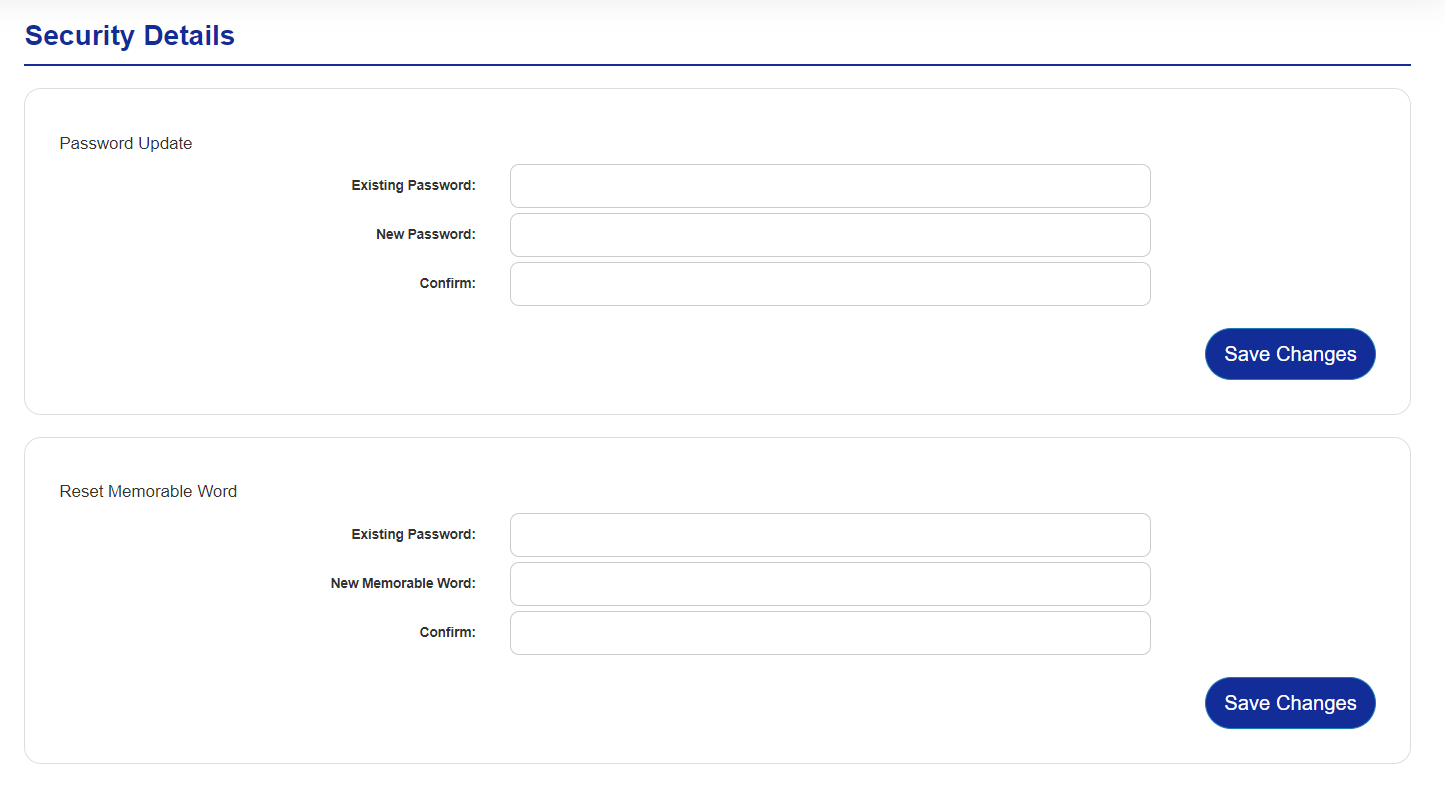The height and width of the screenshot is (801, 1445).
Task: Focus the New Password input field
Action: [x=830, y=235]
